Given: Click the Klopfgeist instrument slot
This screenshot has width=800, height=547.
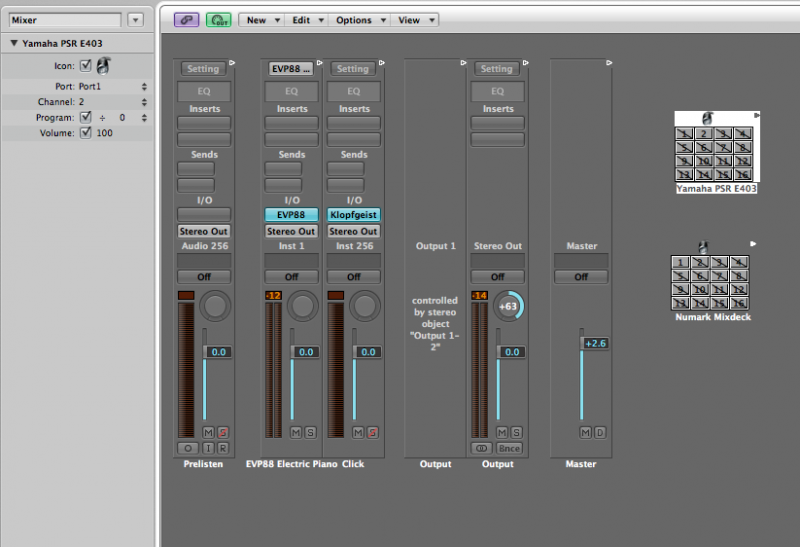Looking at the screenshot, I should tap(354, 215).
